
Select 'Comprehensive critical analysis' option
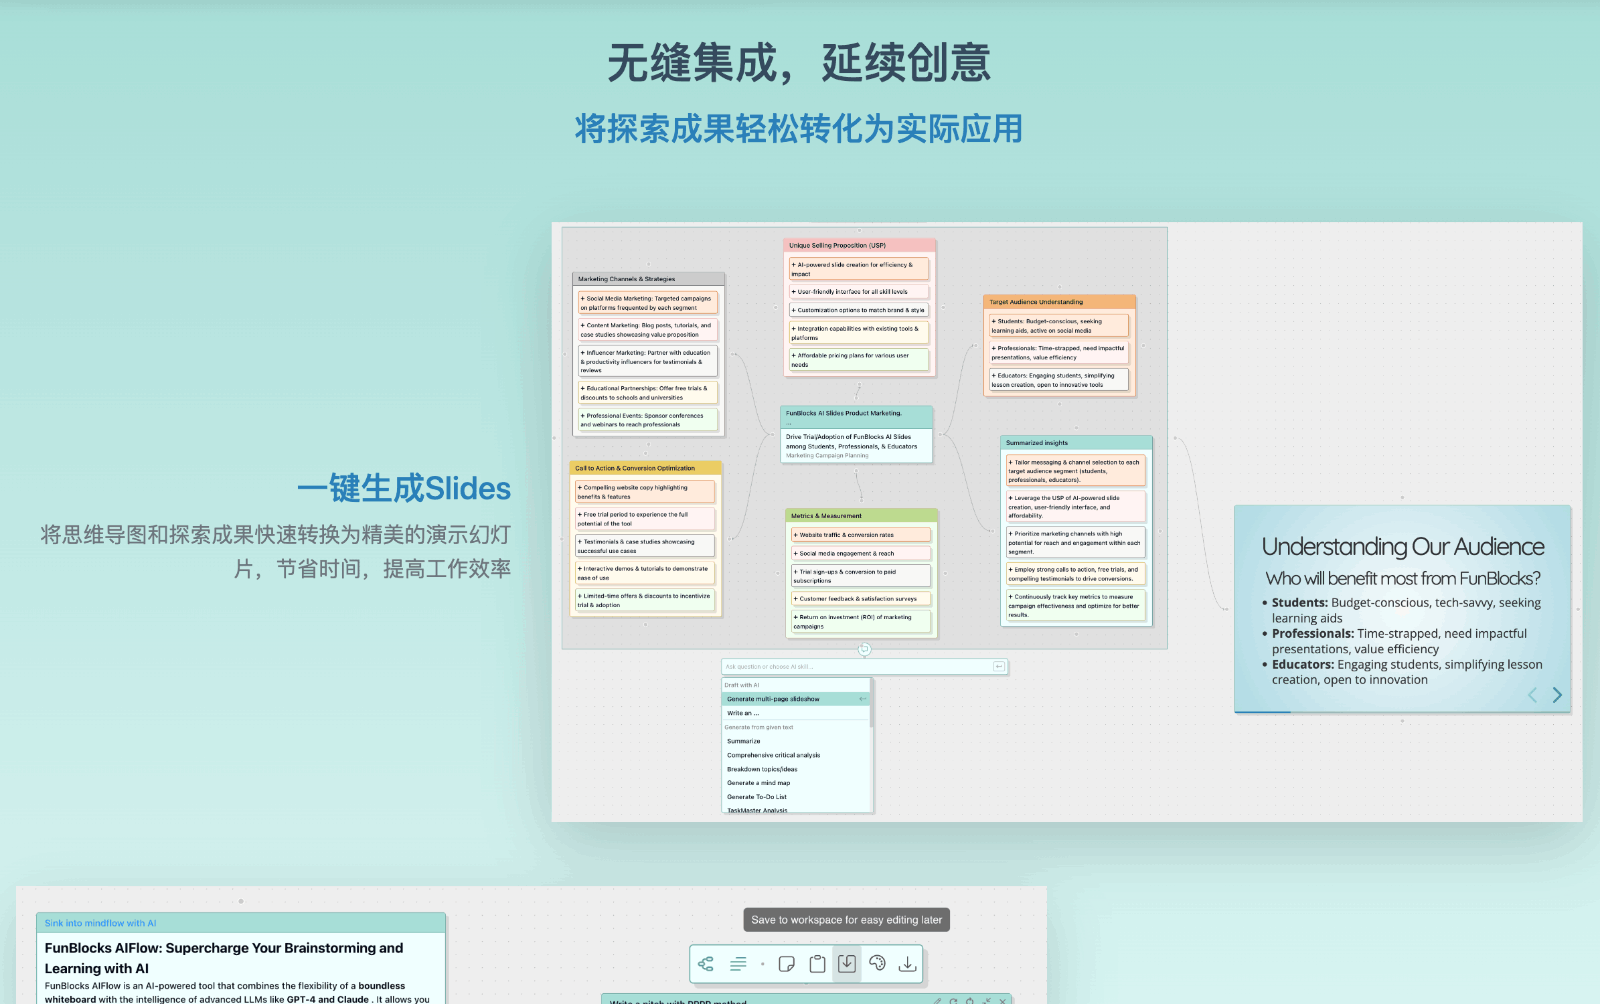(773, 755)
